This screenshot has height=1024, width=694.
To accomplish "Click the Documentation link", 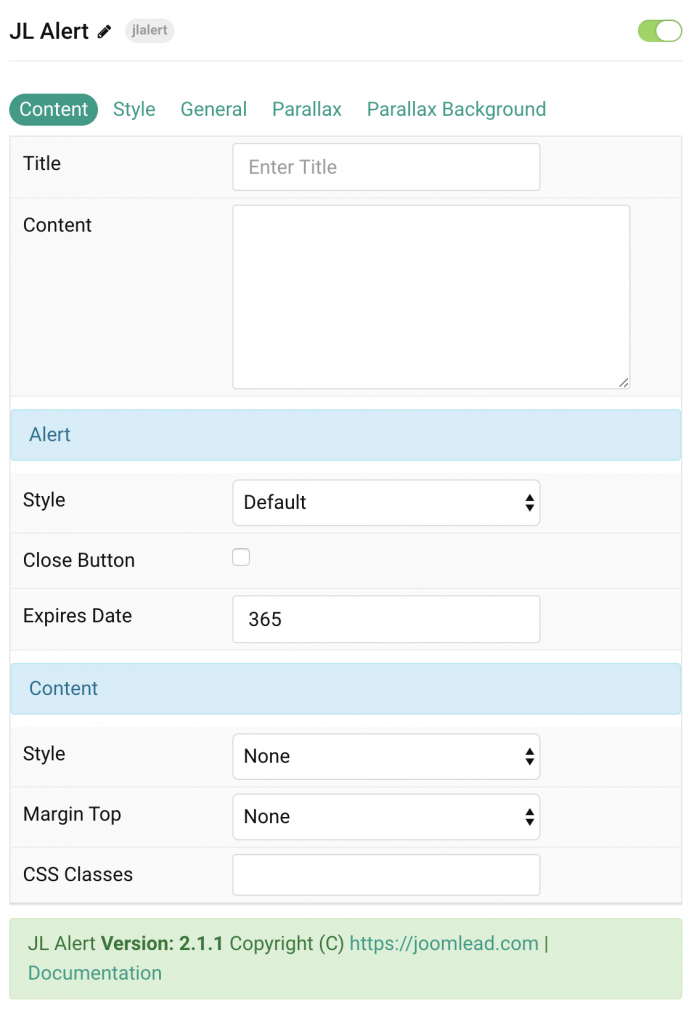I will click(94, 973).
